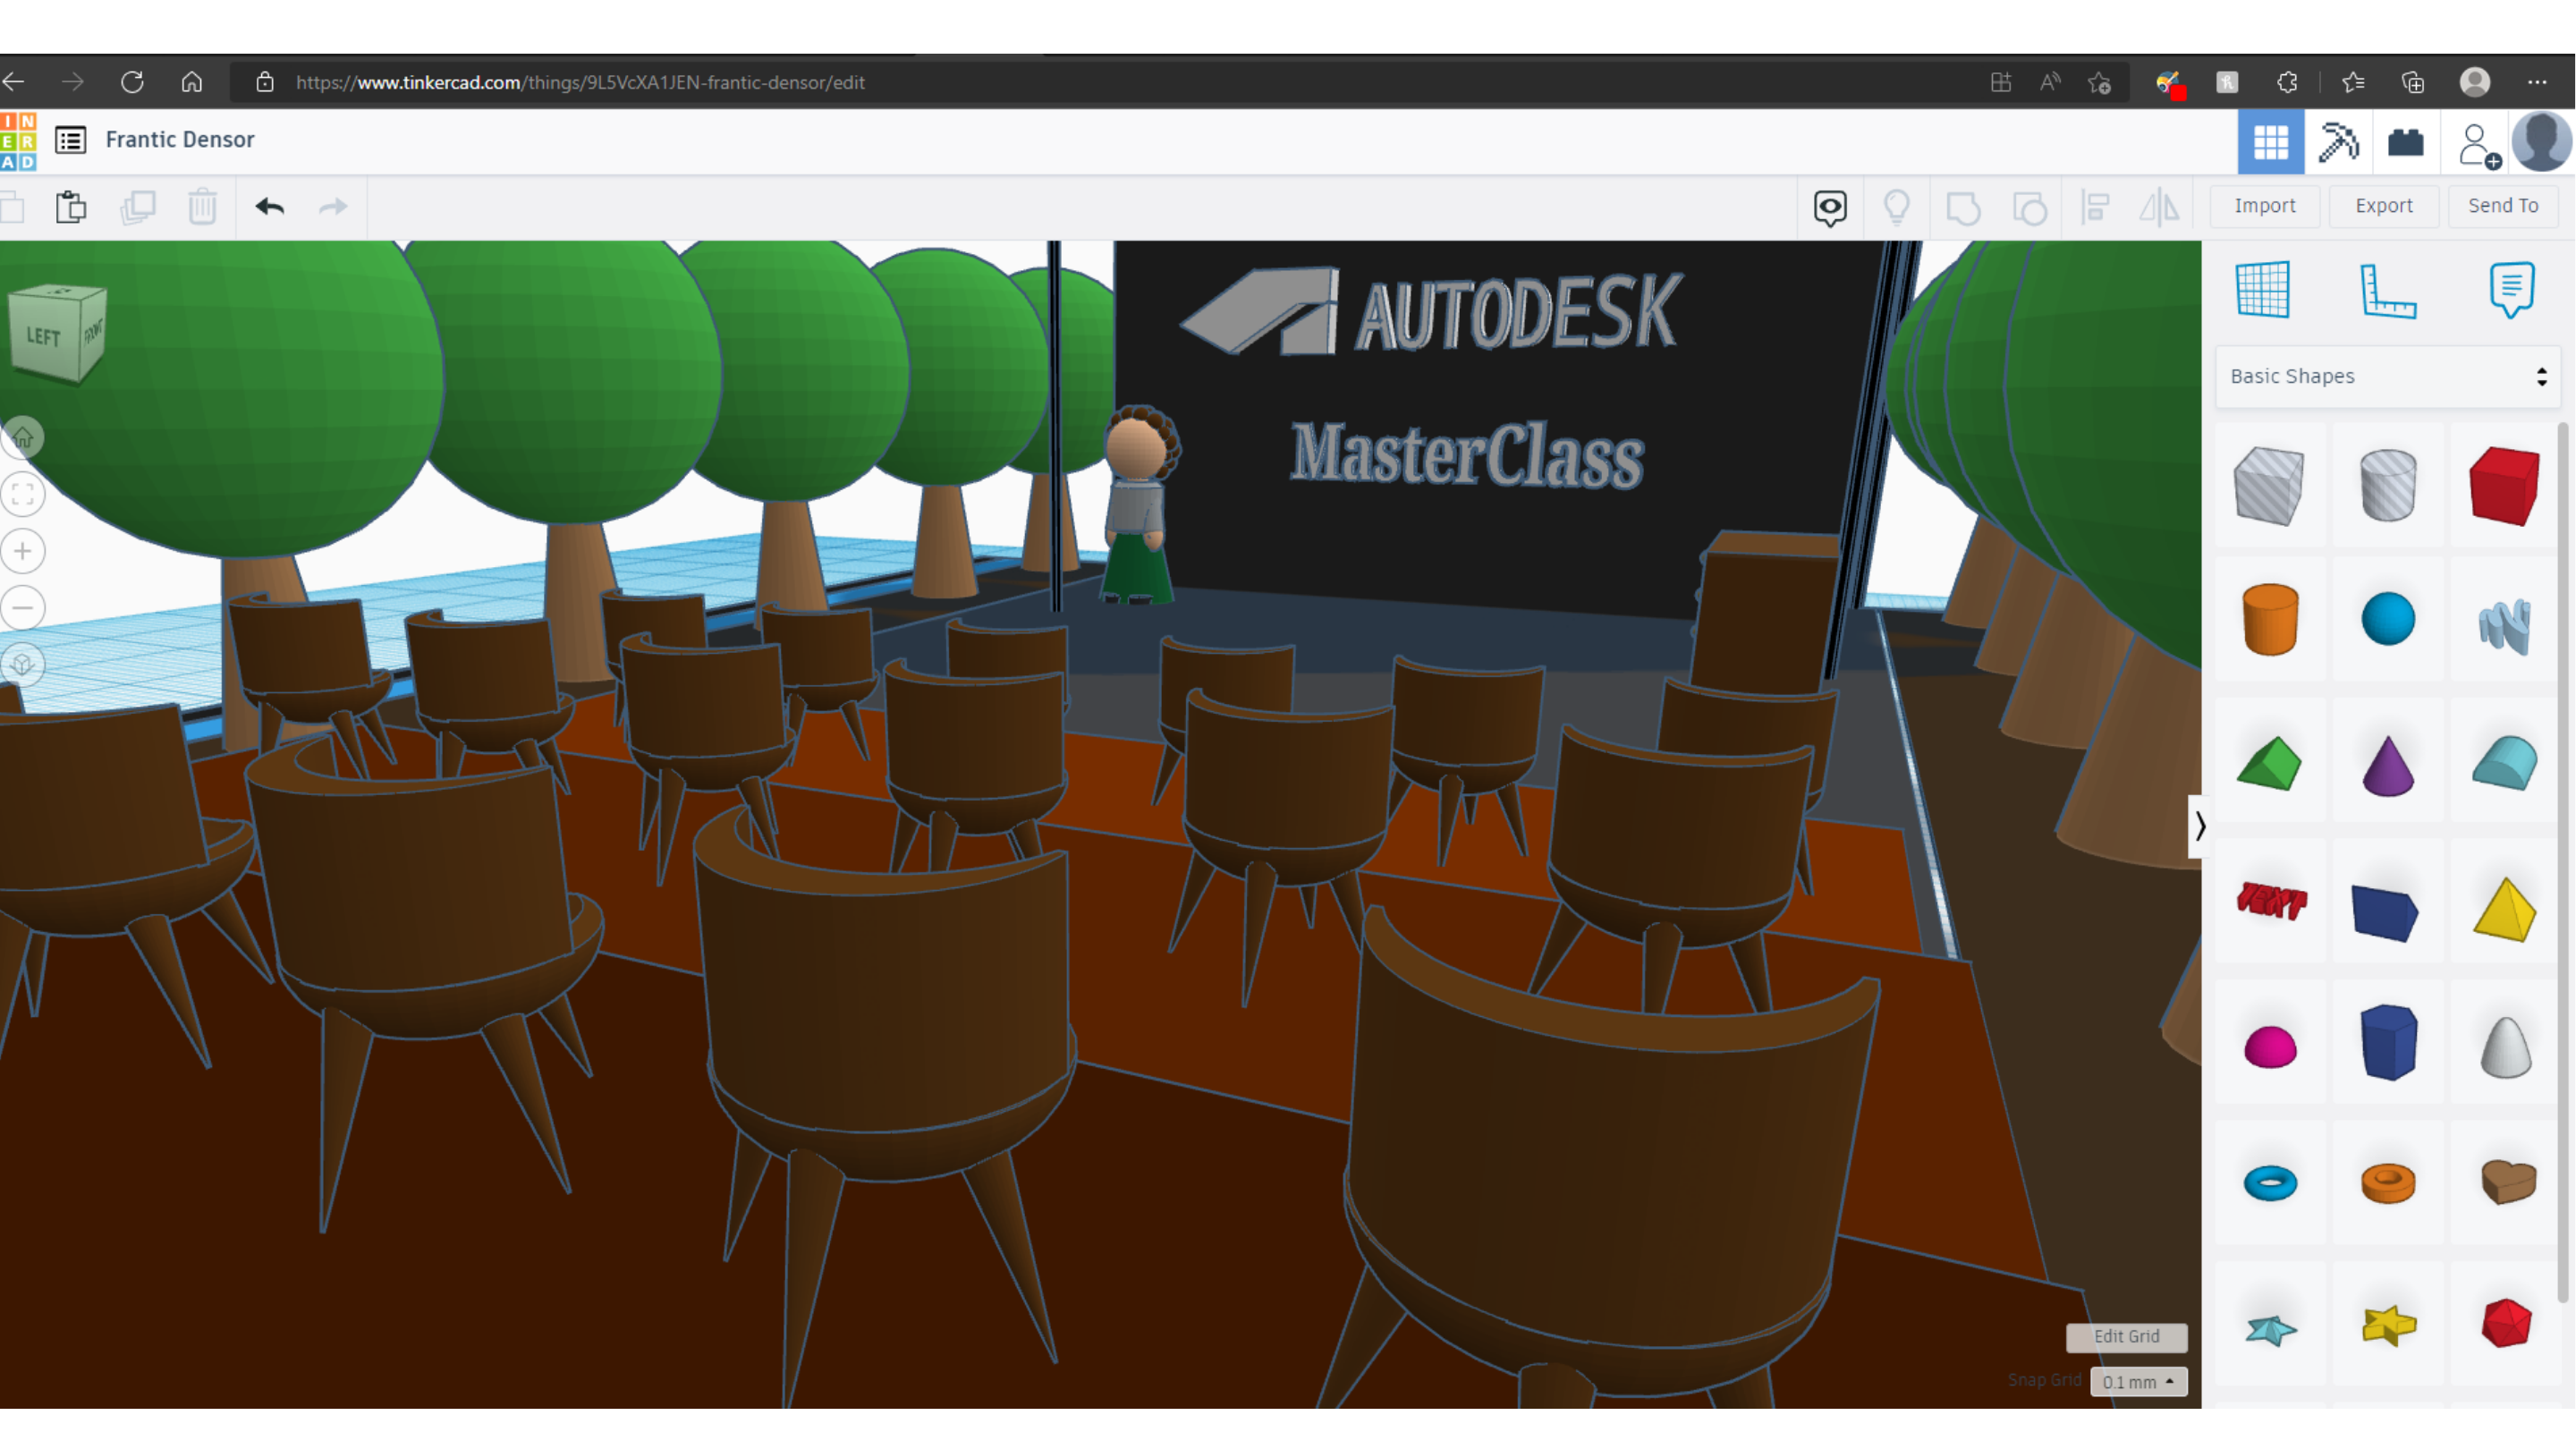Collapse the shapes panel with the arrow
This screenshot has width=2576, height=1449.
pos(2199,826)
